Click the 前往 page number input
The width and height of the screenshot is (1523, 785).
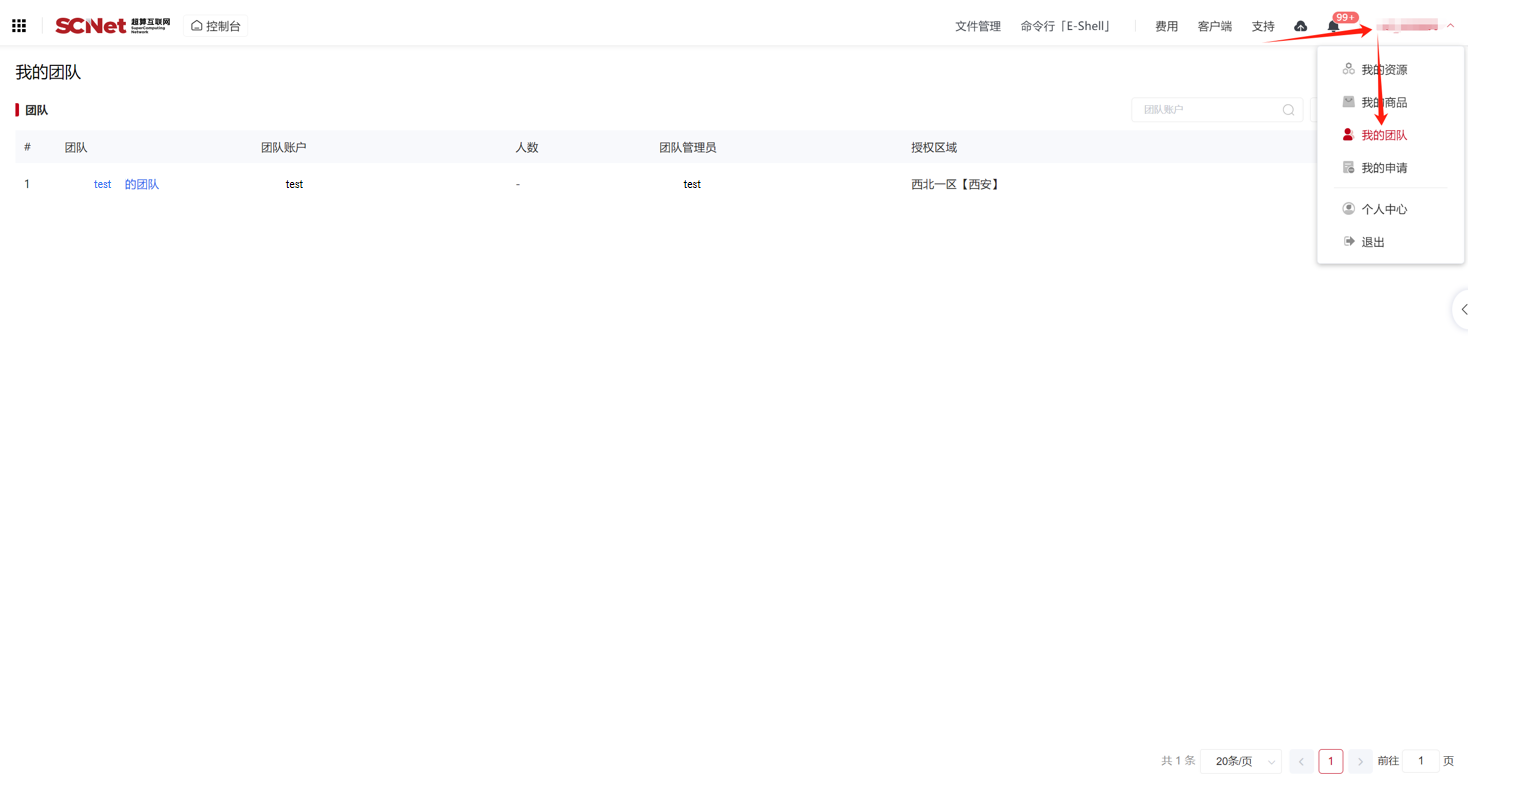tap(1420, 762)
